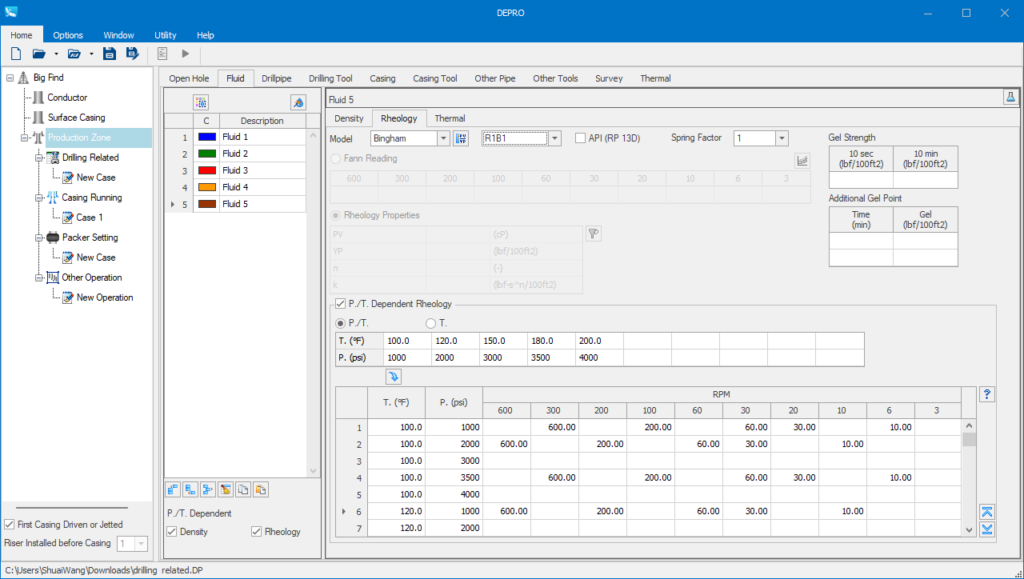Select the P./T. radio button
The width and height of the screenshot is (1024, 579).
click(340, 323)
